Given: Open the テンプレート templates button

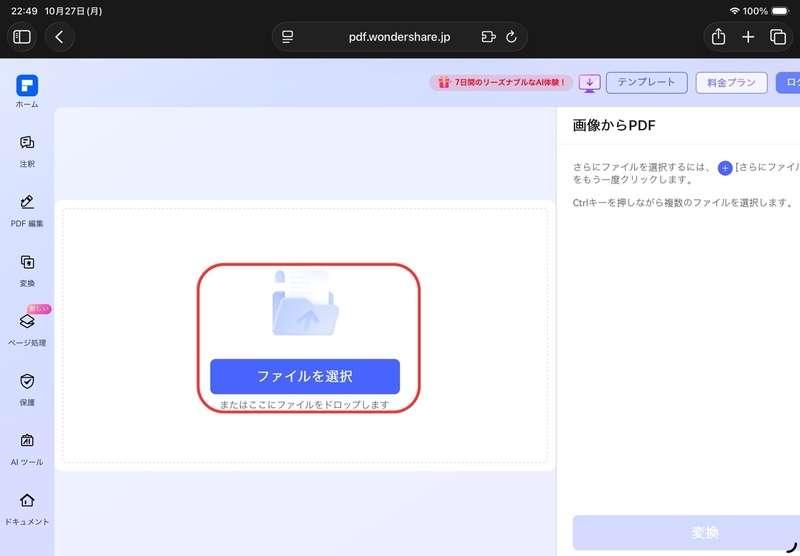Looking at the screenshot, I should [646, 83].
